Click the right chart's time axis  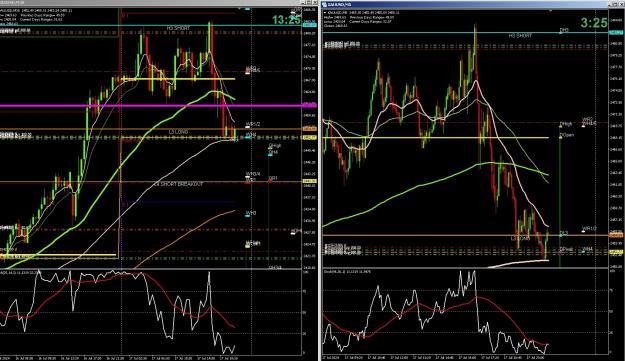click(466, 358)
